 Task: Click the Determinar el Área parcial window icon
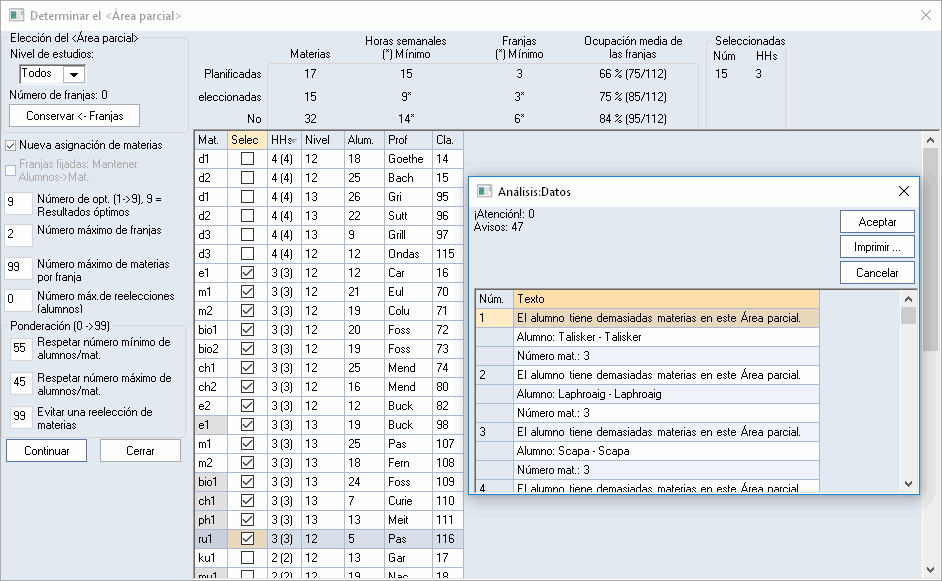point(16,15)
